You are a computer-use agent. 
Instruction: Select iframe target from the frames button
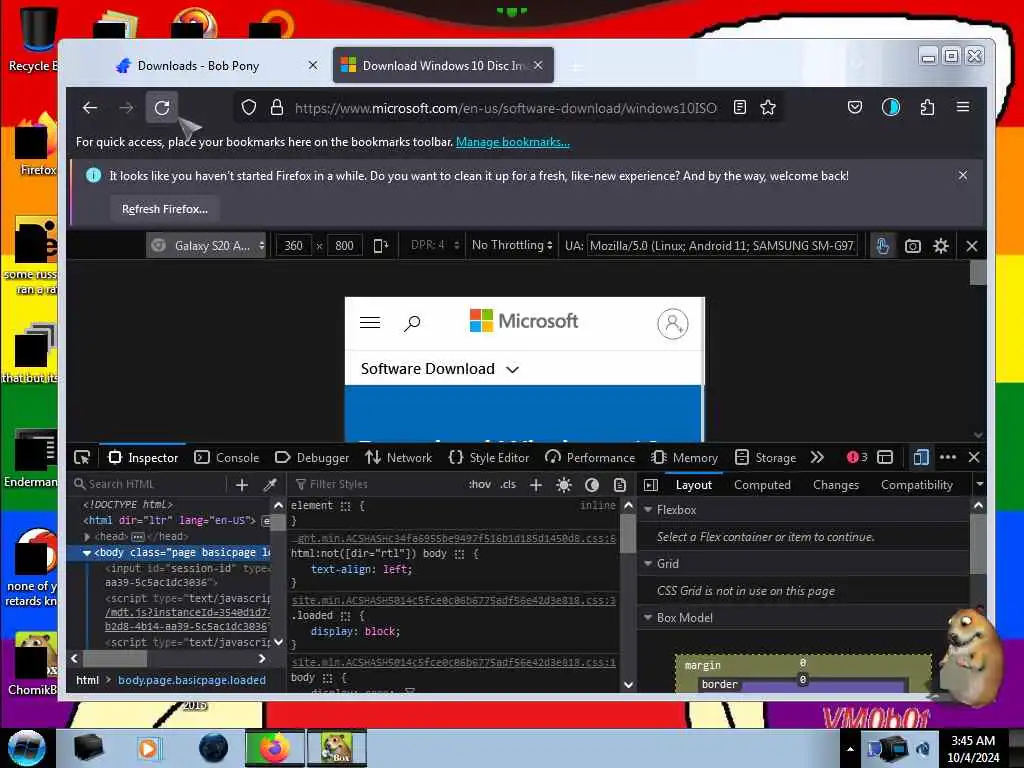coord(885,458)
